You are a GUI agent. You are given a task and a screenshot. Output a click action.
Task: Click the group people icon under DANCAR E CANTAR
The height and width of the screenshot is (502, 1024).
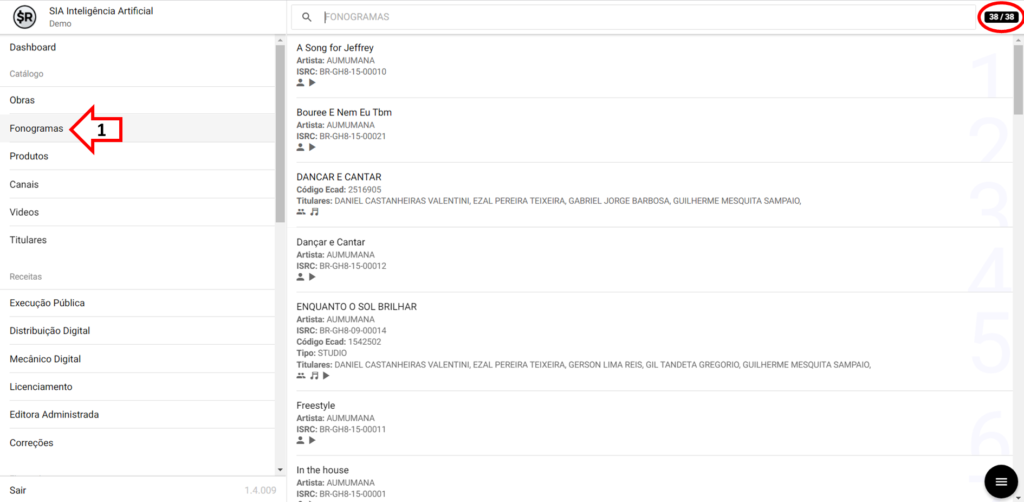(301, 212)
